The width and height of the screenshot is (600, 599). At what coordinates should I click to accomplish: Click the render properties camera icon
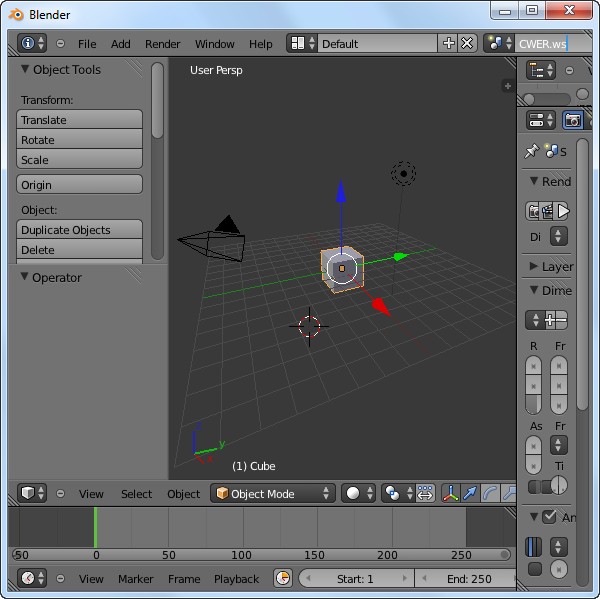click(x=573, y=120)
